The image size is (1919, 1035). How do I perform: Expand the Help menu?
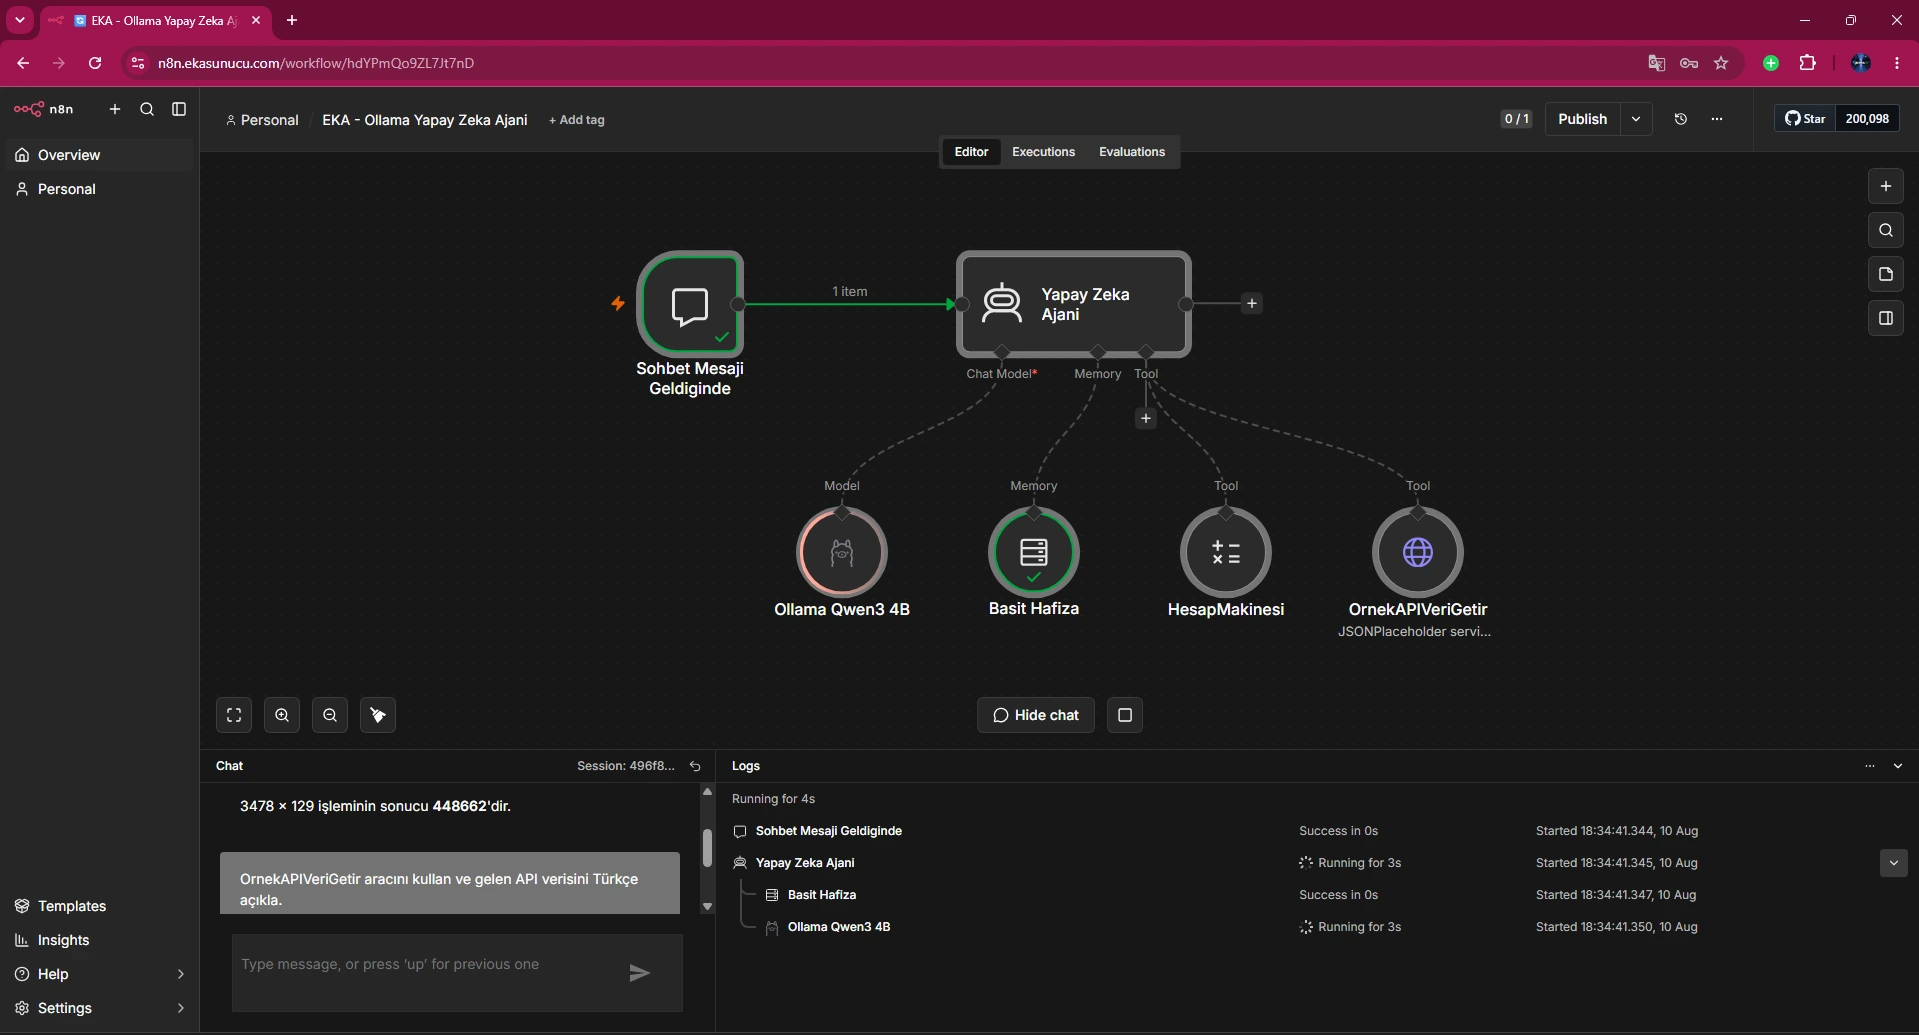(99, 974)
